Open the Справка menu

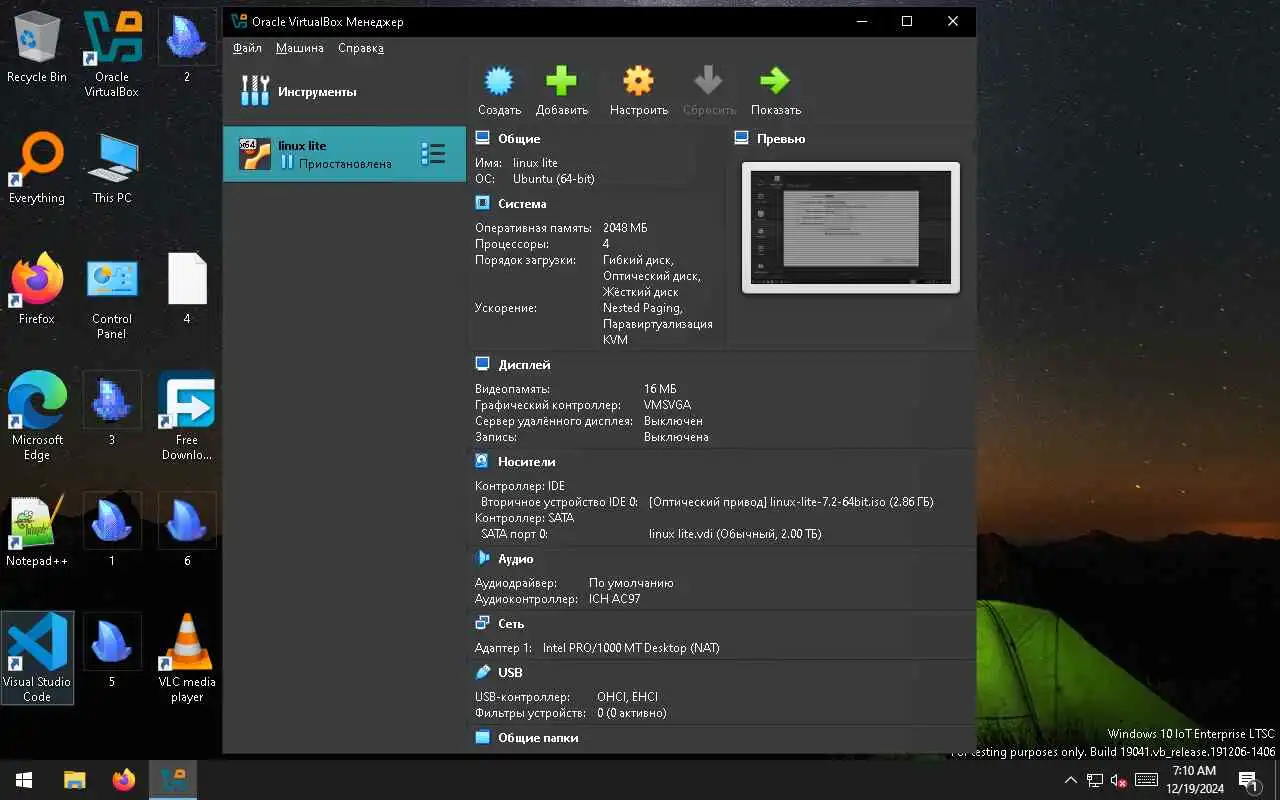(x=361, y=48)
